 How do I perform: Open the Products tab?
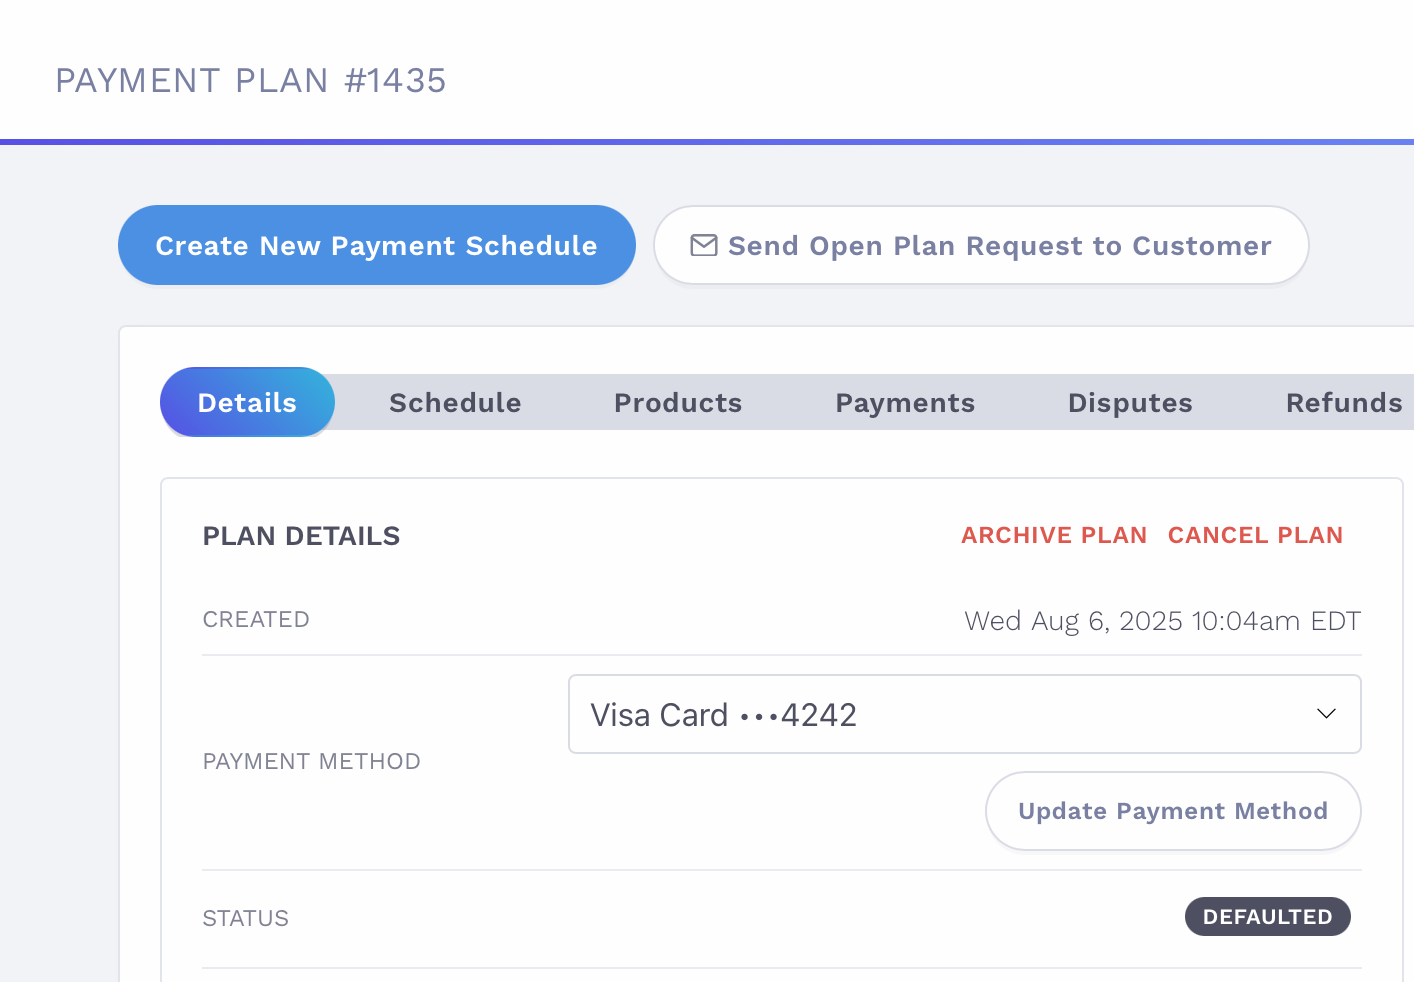pyautogui.click(x=678, y=403)
